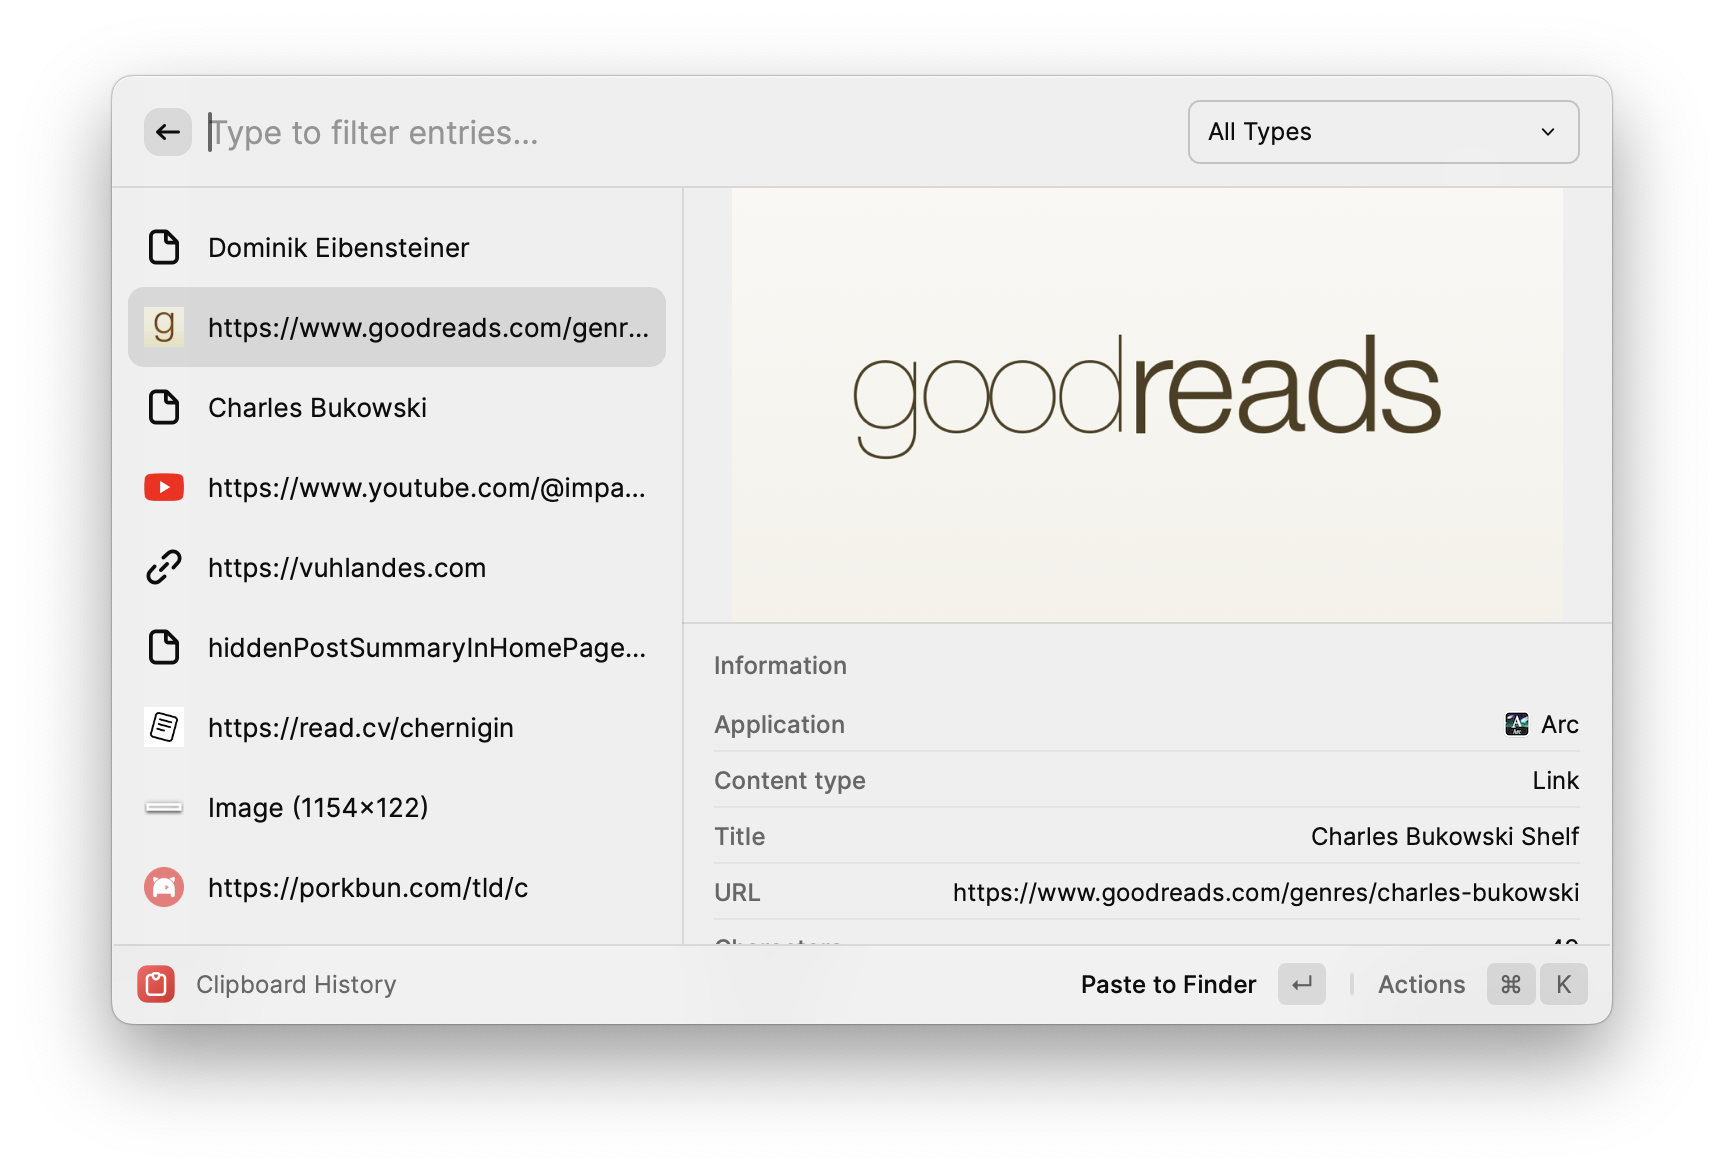Screen dimensions: 1724x1172
Task: Select the Image (1154×122) entry
Action: (x=397, y=807)
